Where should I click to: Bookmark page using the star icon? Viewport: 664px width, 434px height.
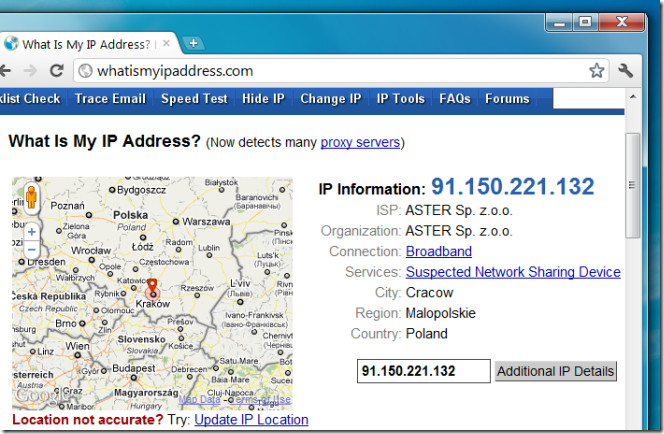tap(596, 71)
